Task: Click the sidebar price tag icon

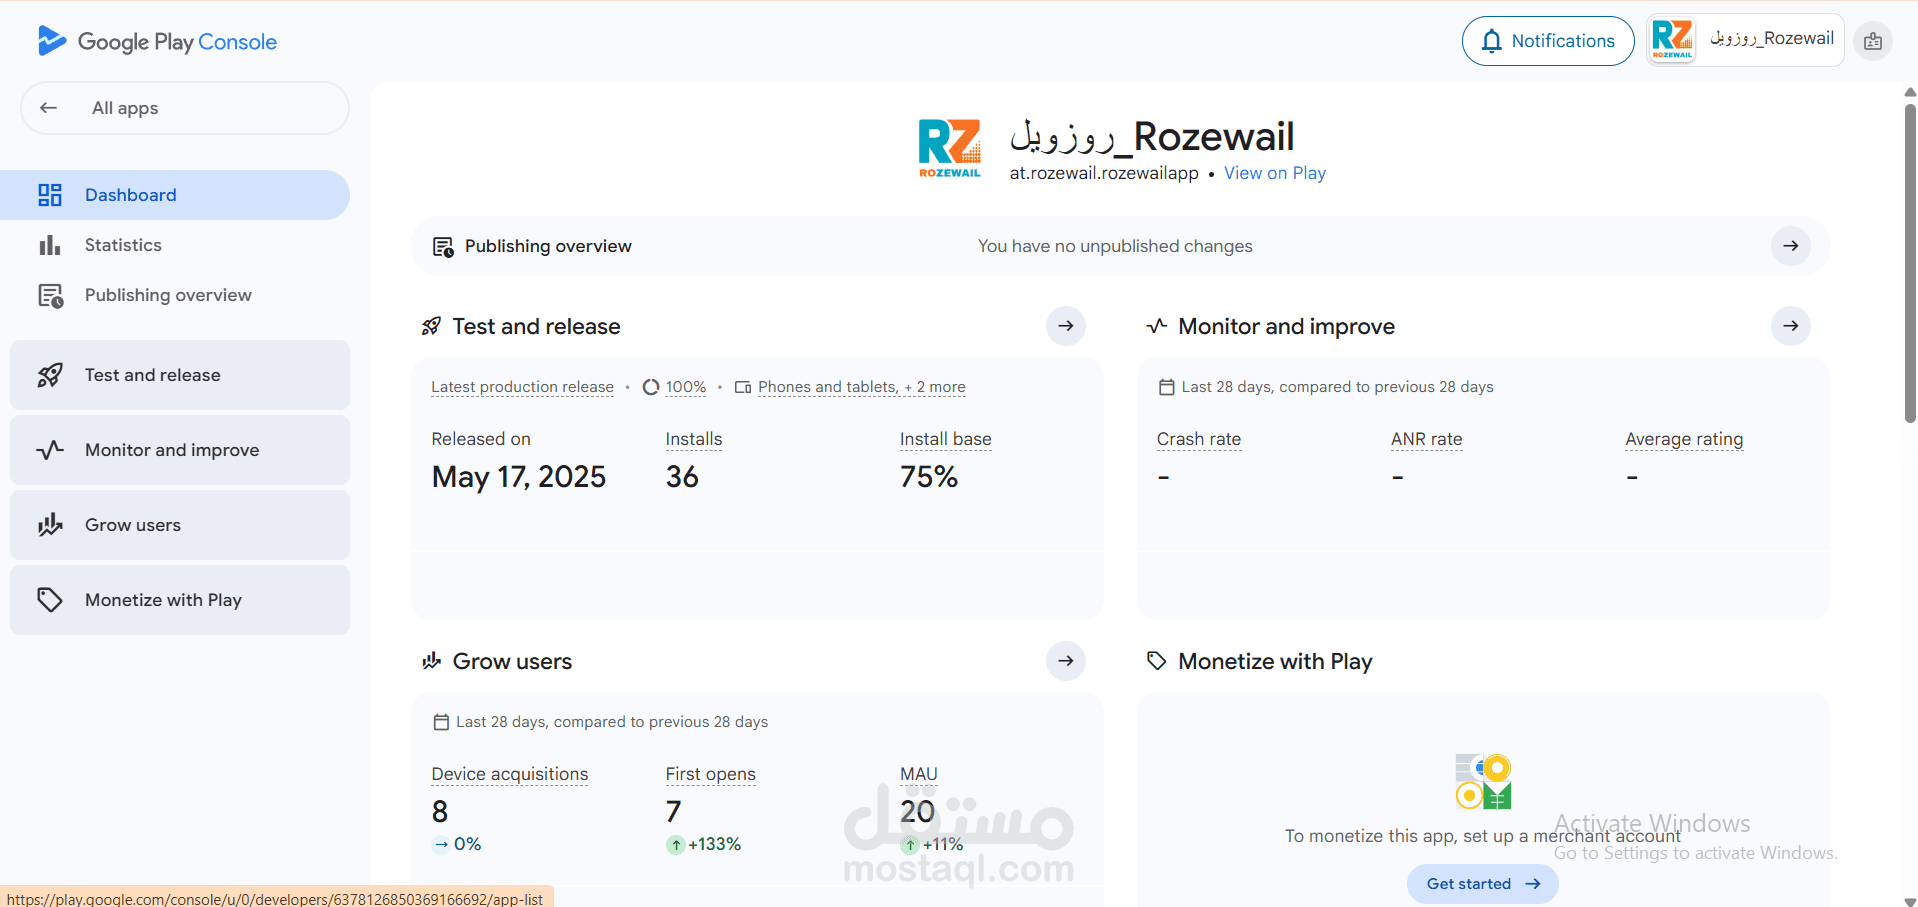Action: tap(50, 600)
